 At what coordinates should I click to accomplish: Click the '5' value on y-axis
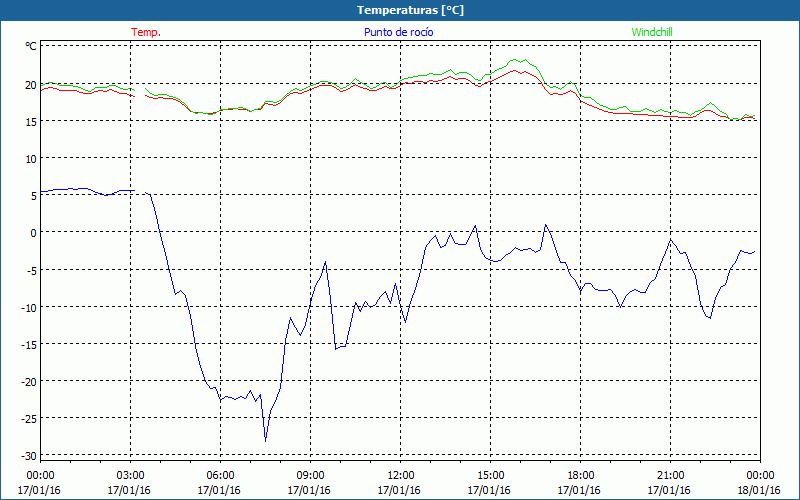[x=34, y=196]
